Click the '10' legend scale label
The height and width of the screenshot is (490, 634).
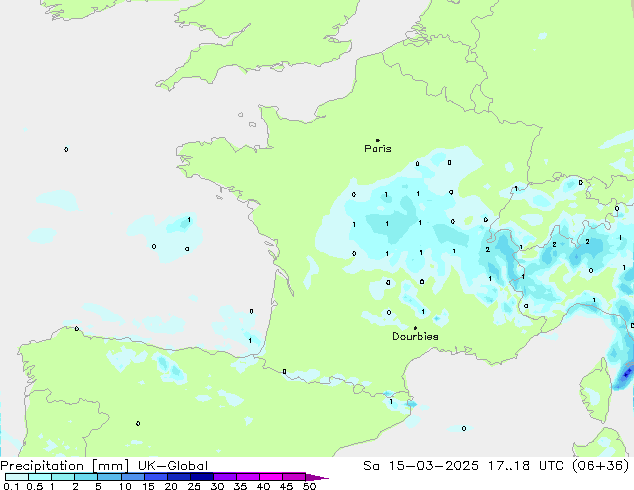point(125,486)
